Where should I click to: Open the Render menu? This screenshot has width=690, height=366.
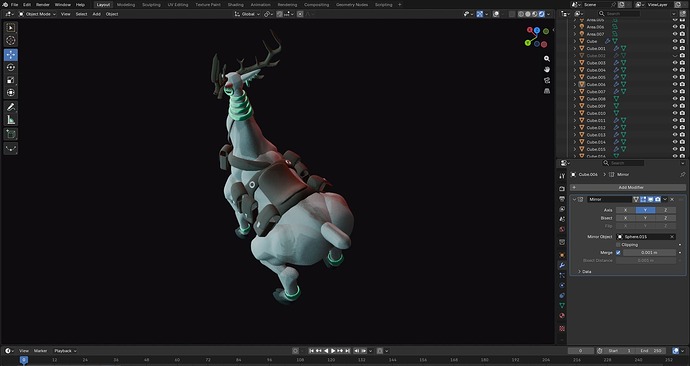pyautogui.click(x=43, y=4)
